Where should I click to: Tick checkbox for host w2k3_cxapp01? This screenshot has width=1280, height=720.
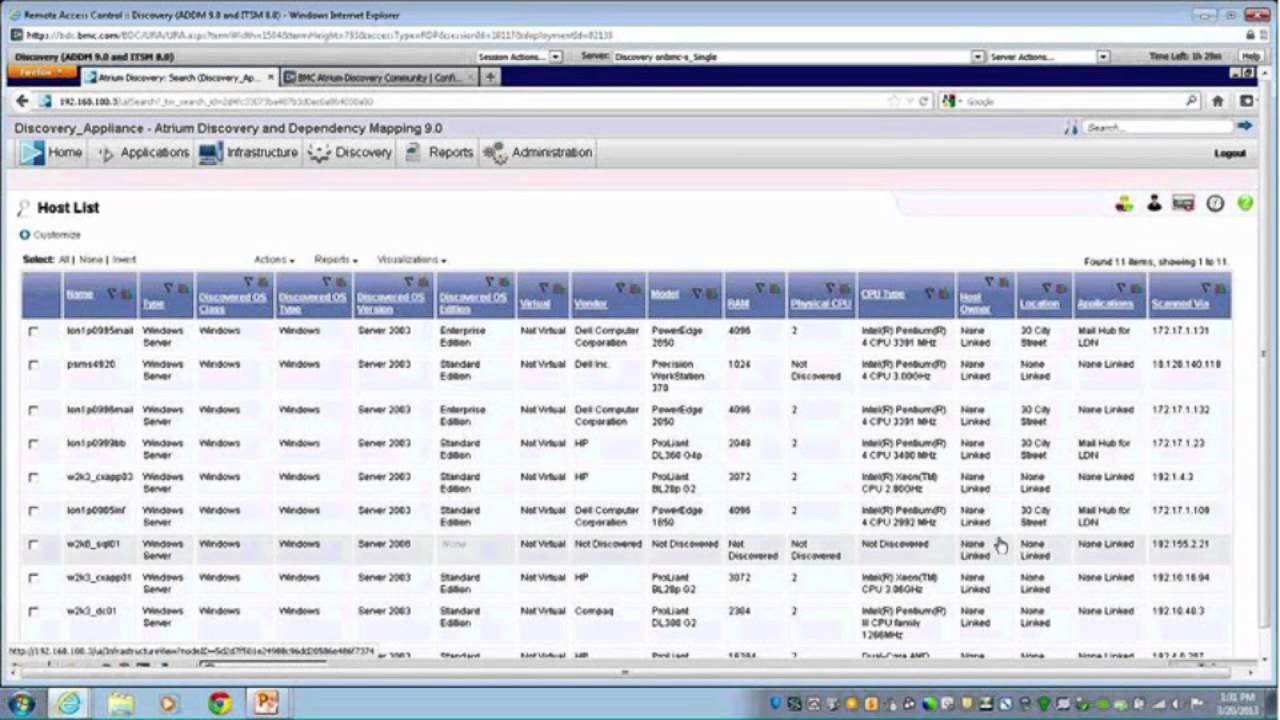33,578
